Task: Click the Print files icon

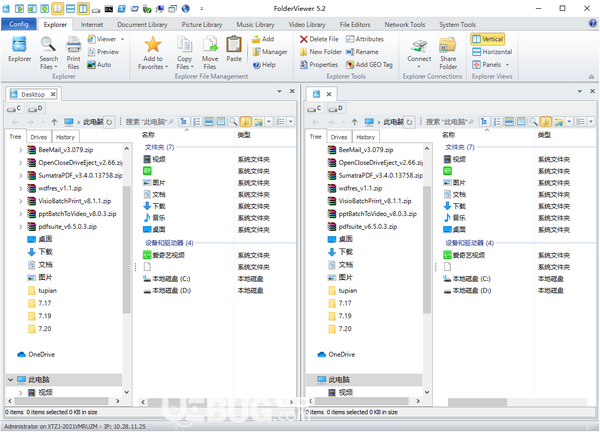Action: coord(73,52)
